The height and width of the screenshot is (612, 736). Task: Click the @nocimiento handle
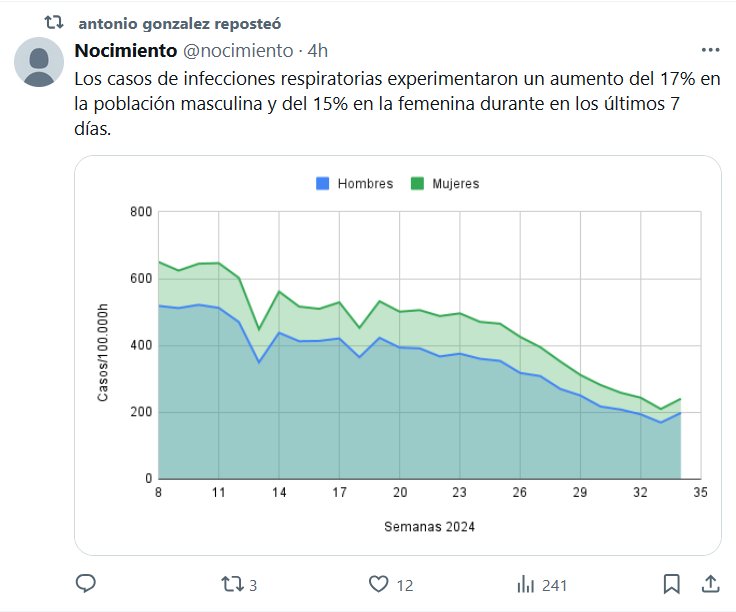[x=238, y=50]
